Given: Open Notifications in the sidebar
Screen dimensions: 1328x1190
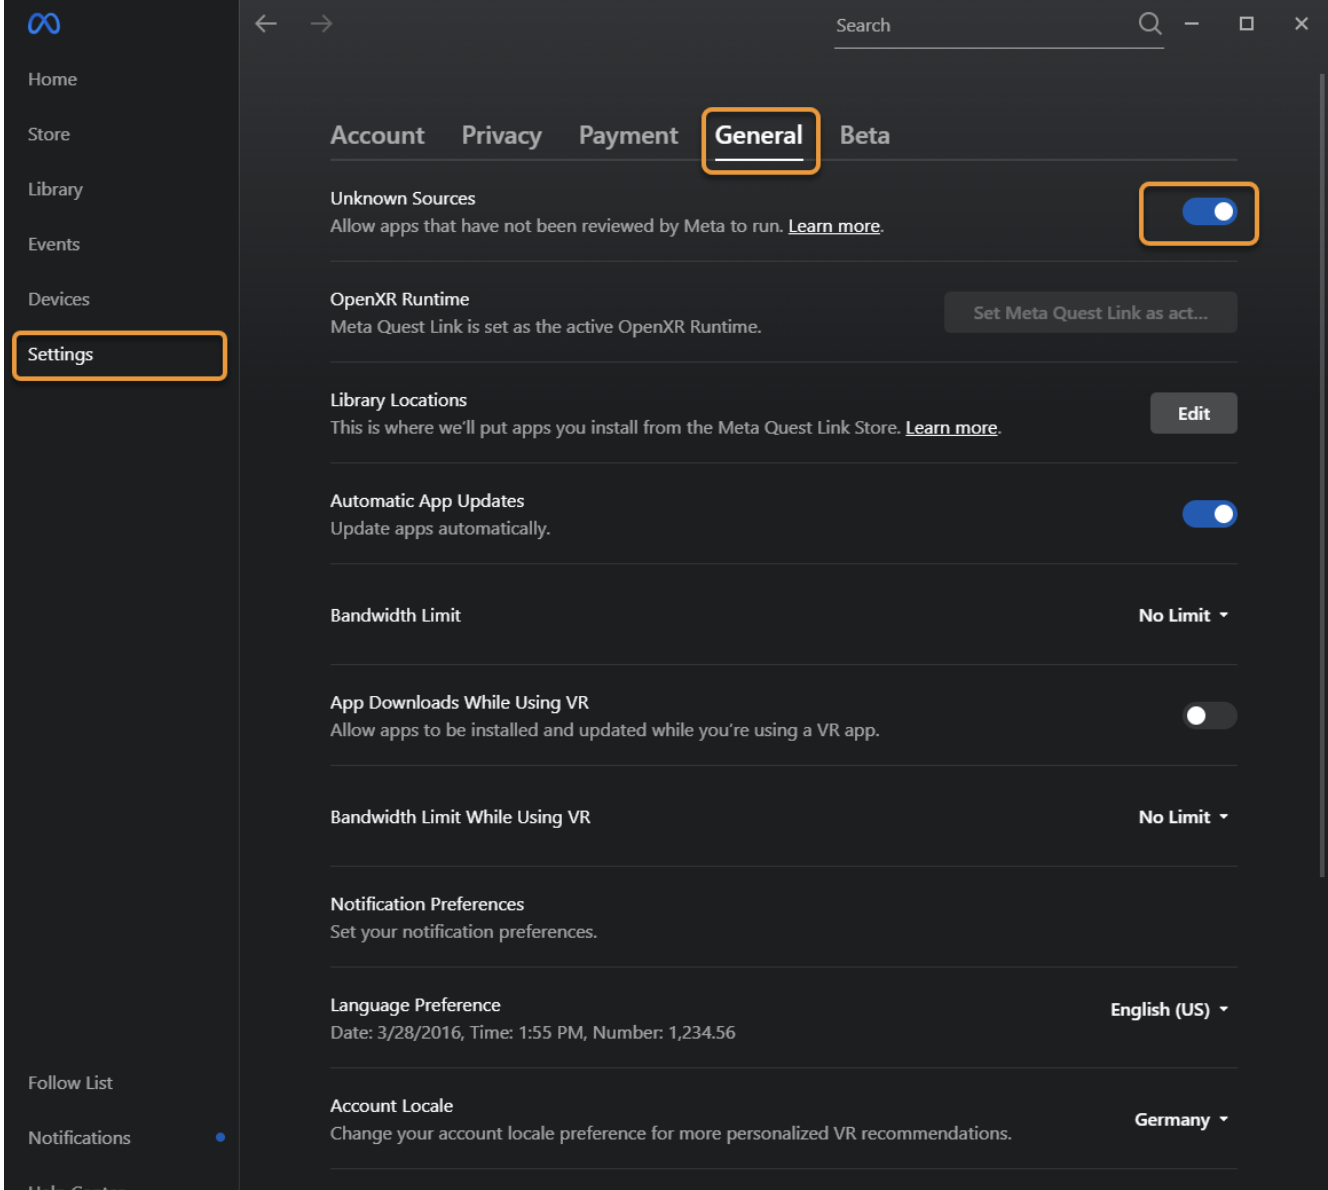Looking at the screenshot, I should tap(79, 1137).
